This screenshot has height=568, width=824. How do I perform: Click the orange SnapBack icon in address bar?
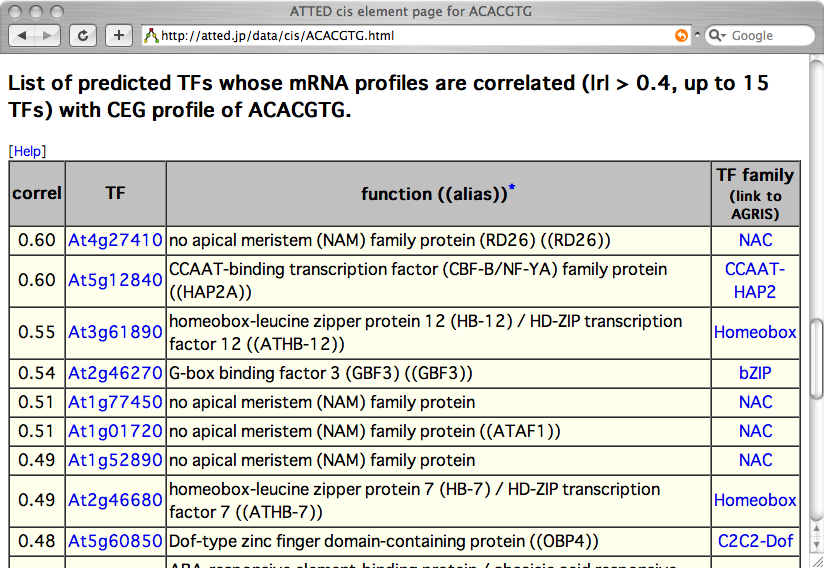pyautogui.click(x=681, y=36)
